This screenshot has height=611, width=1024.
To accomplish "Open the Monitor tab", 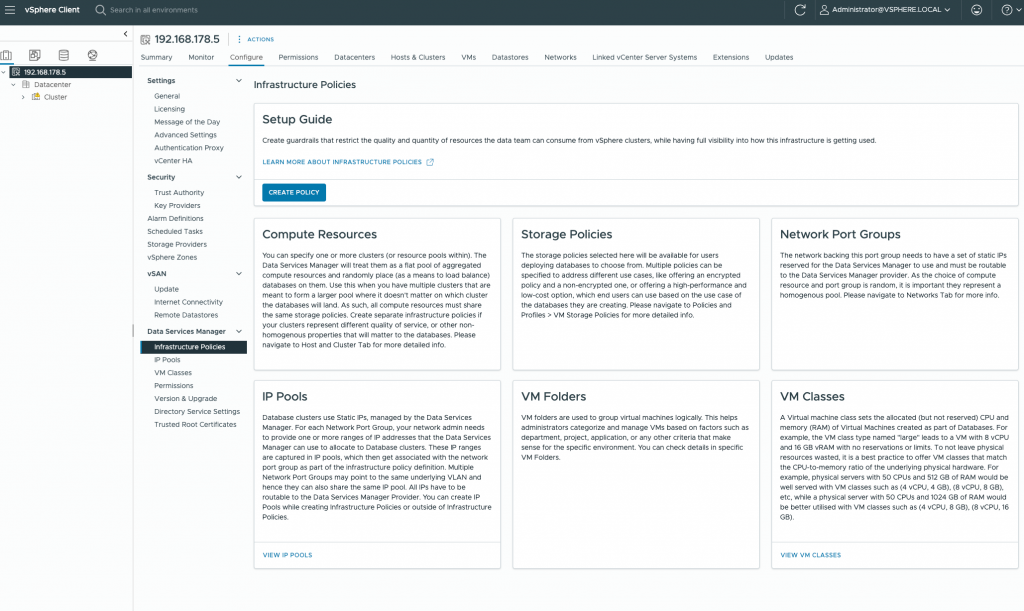I will pyautogui.click(x=201, y=57).
